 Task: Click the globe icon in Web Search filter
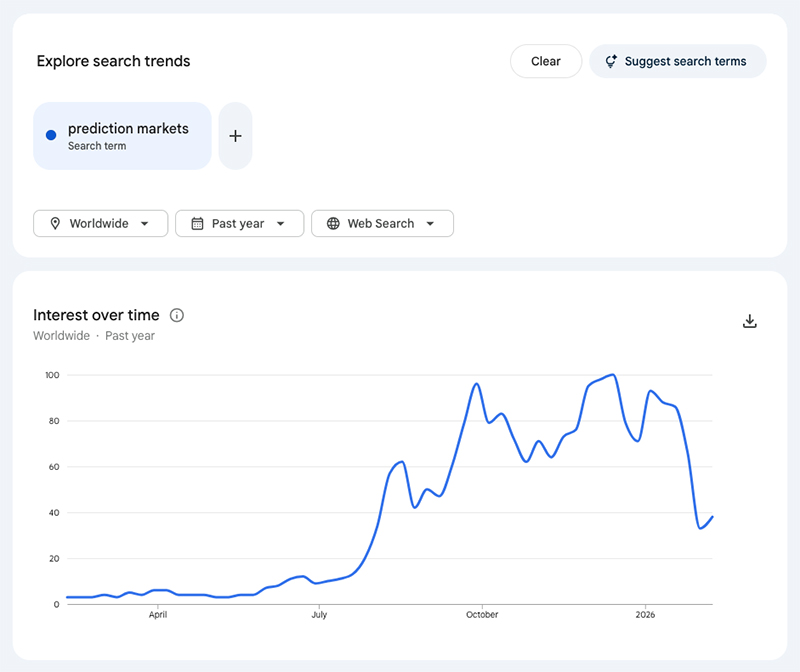(333, 223)
